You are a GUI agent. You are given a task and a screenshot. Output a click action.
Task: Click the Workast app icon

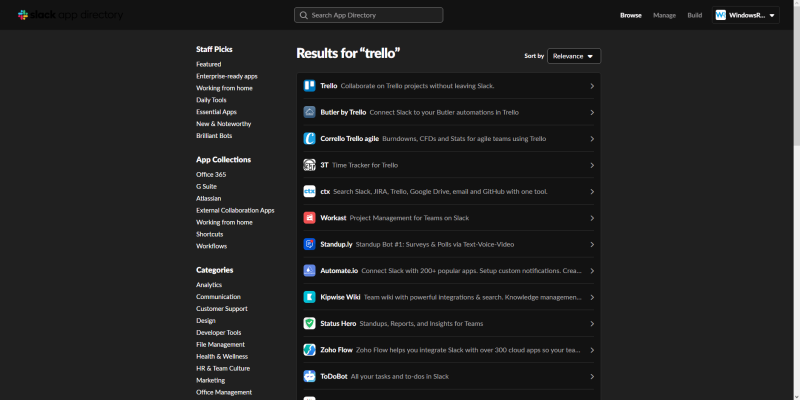(x=310, y=218)
